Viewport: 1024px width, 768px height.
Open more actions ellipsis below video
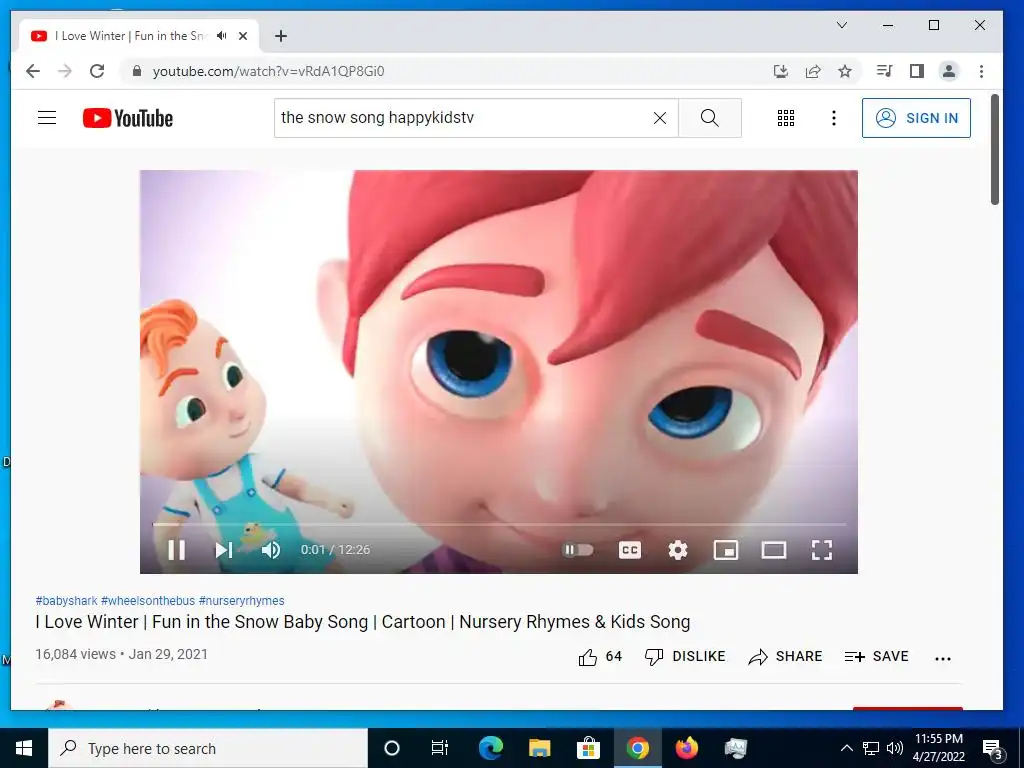click(x=942, y=658)
